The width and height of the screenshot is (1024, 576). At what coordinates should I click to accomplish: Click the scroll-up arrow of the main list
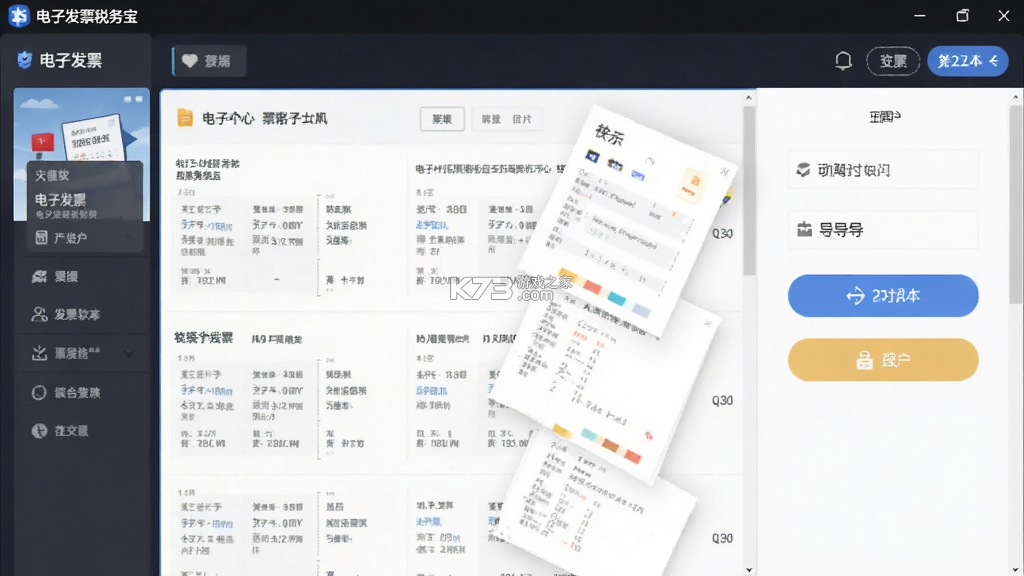(749, 98)
